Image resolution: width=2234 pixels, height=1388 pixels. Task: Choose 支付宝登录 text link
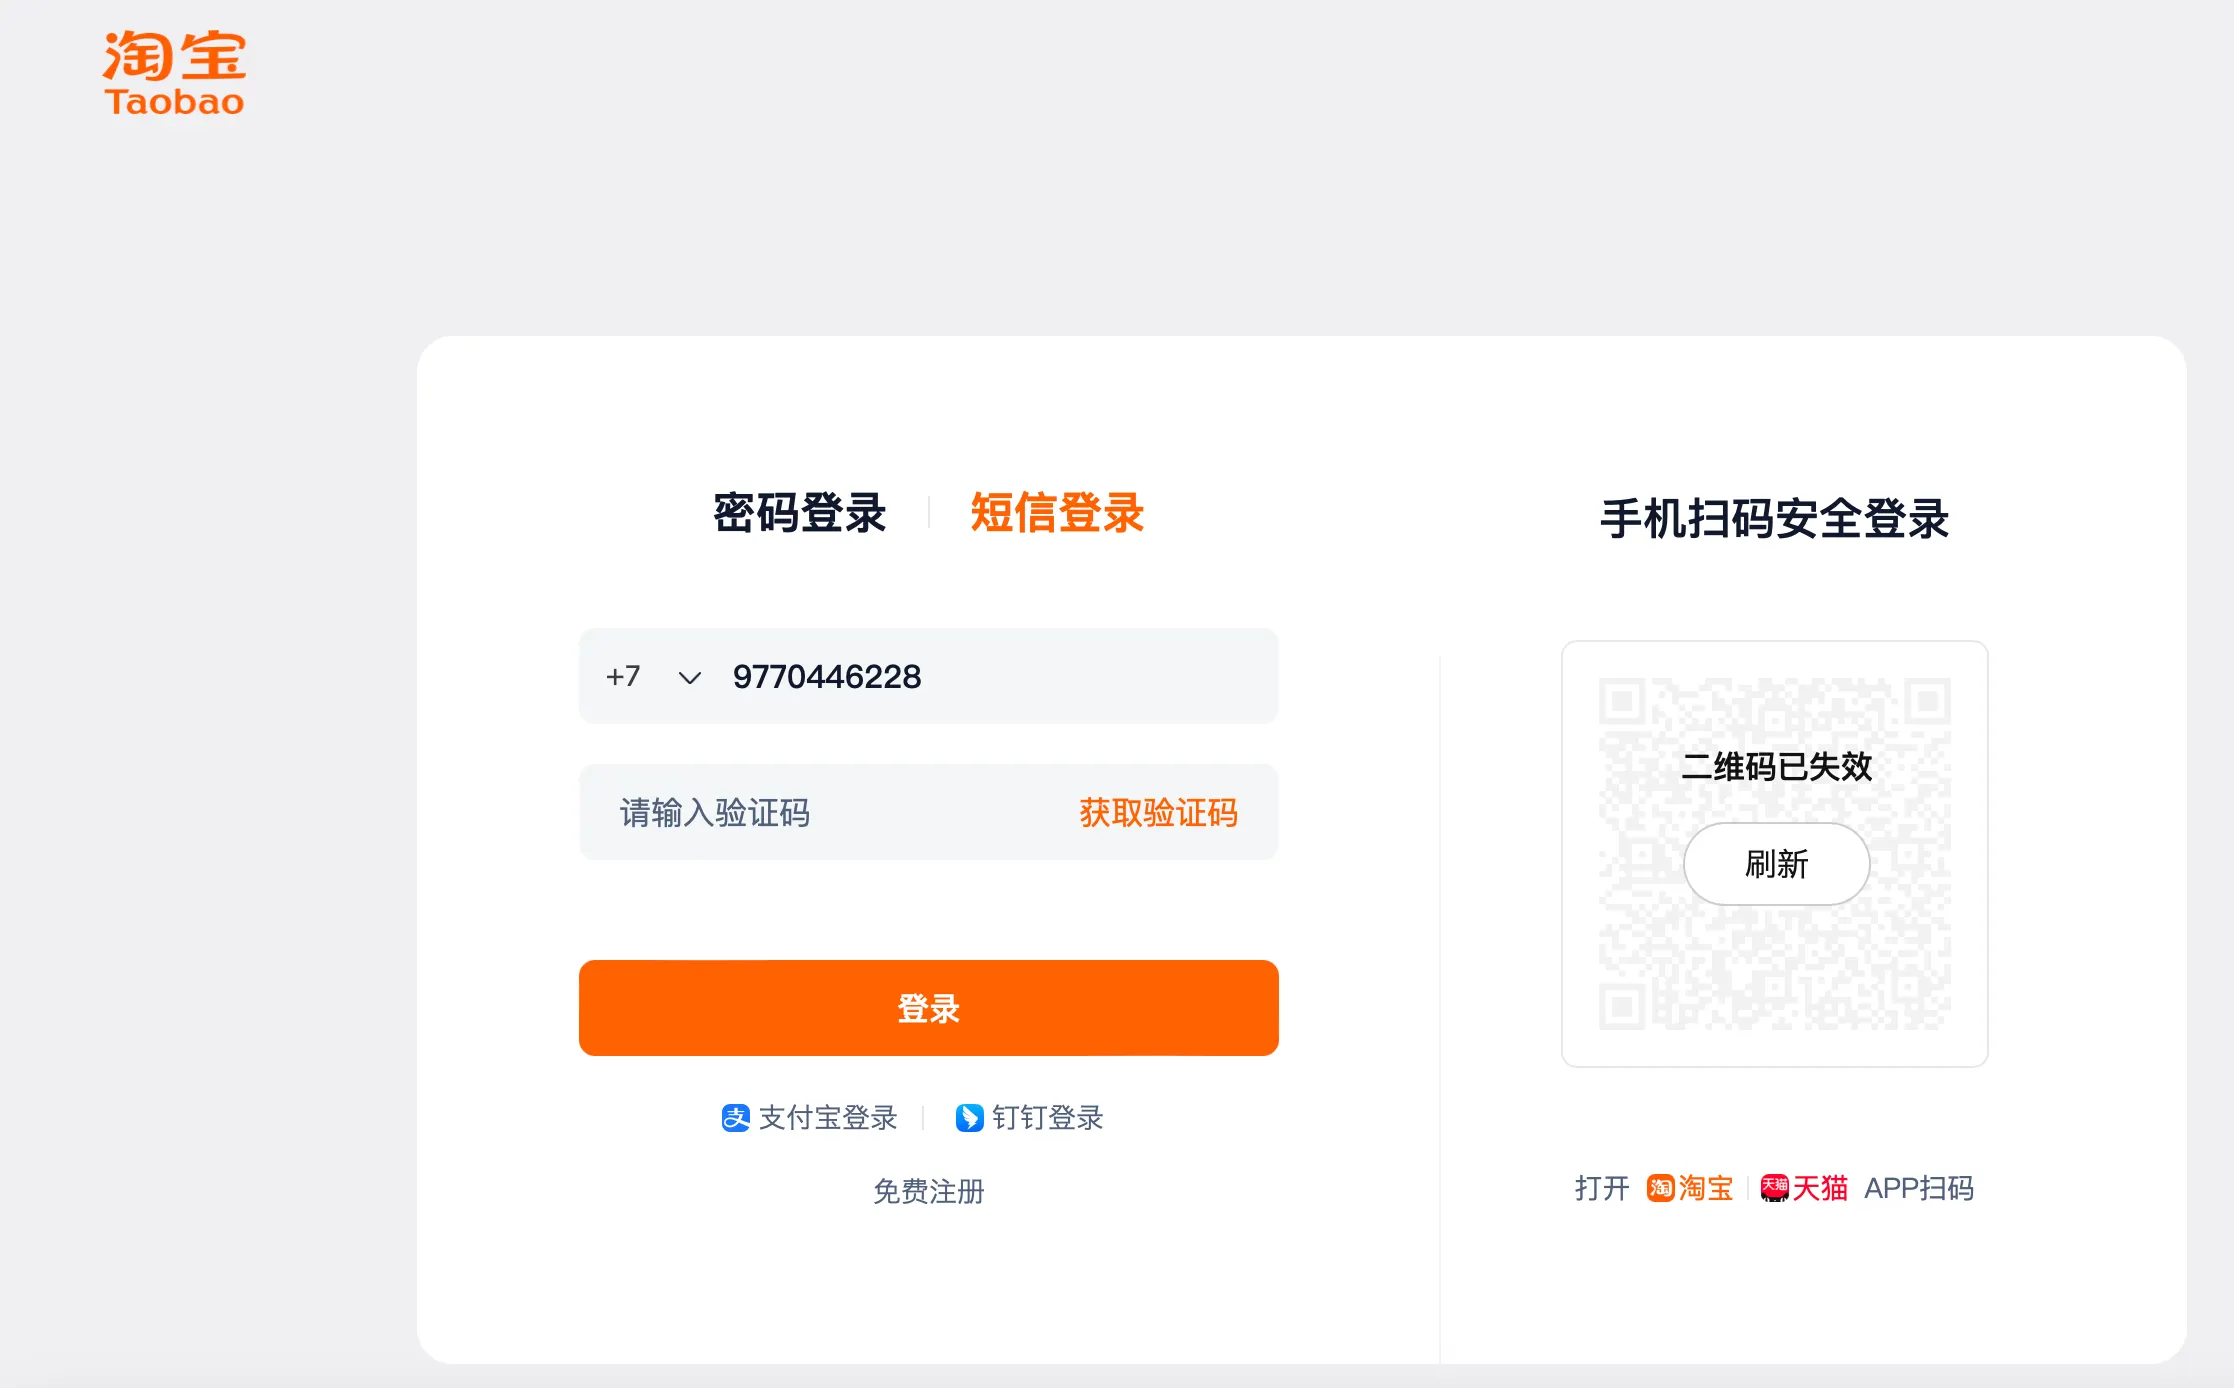click(x=828, y=1118)
